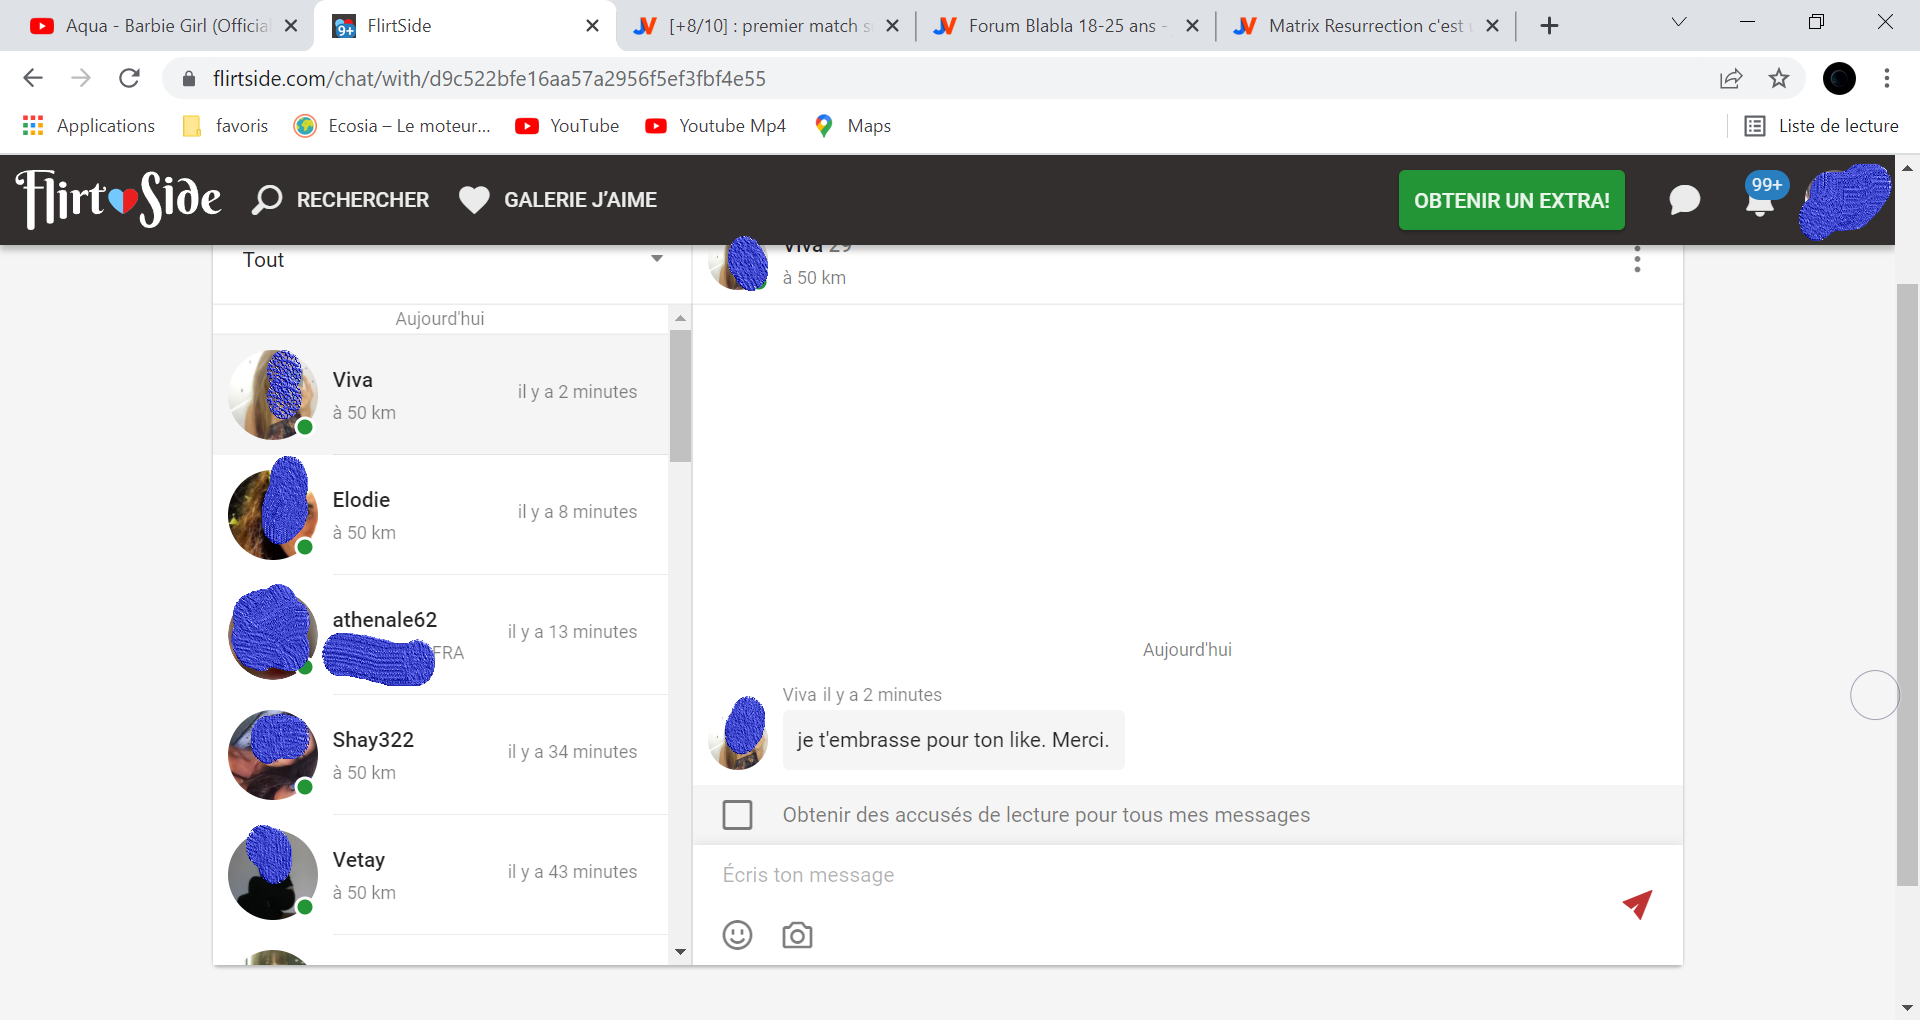Viewport: 1920px width, 1020px height.
Task: Open a new browser tab
Action: point(1549,26)
